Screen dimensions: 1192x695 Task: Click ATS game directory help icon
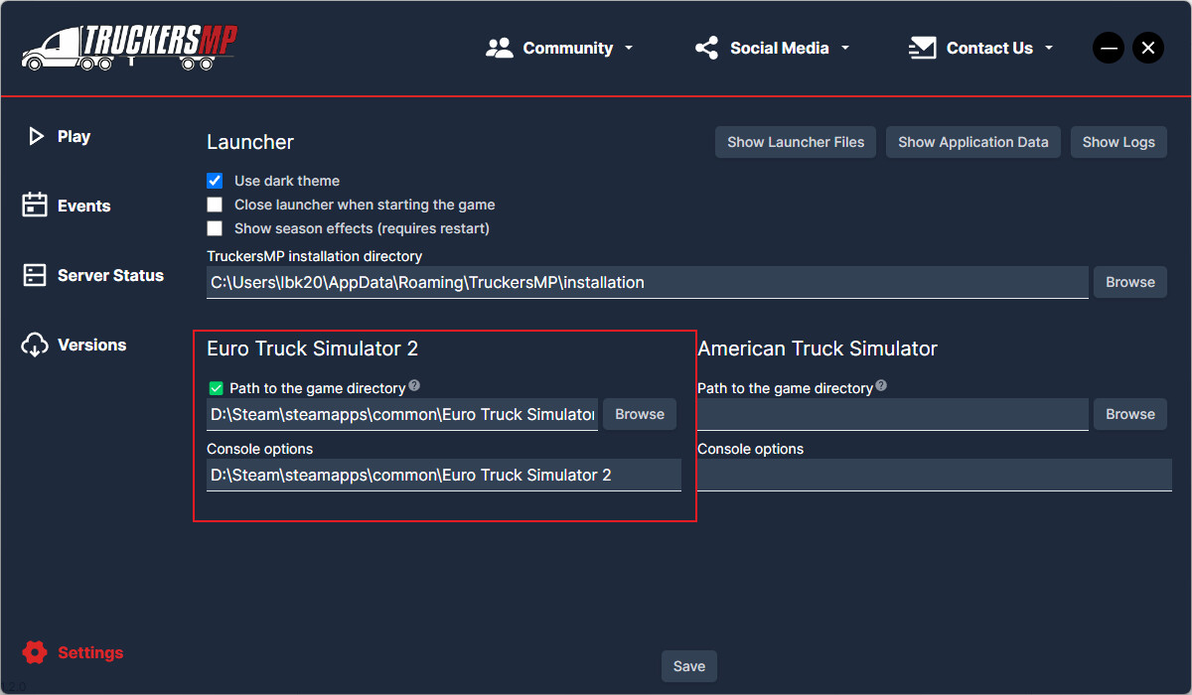881,386
